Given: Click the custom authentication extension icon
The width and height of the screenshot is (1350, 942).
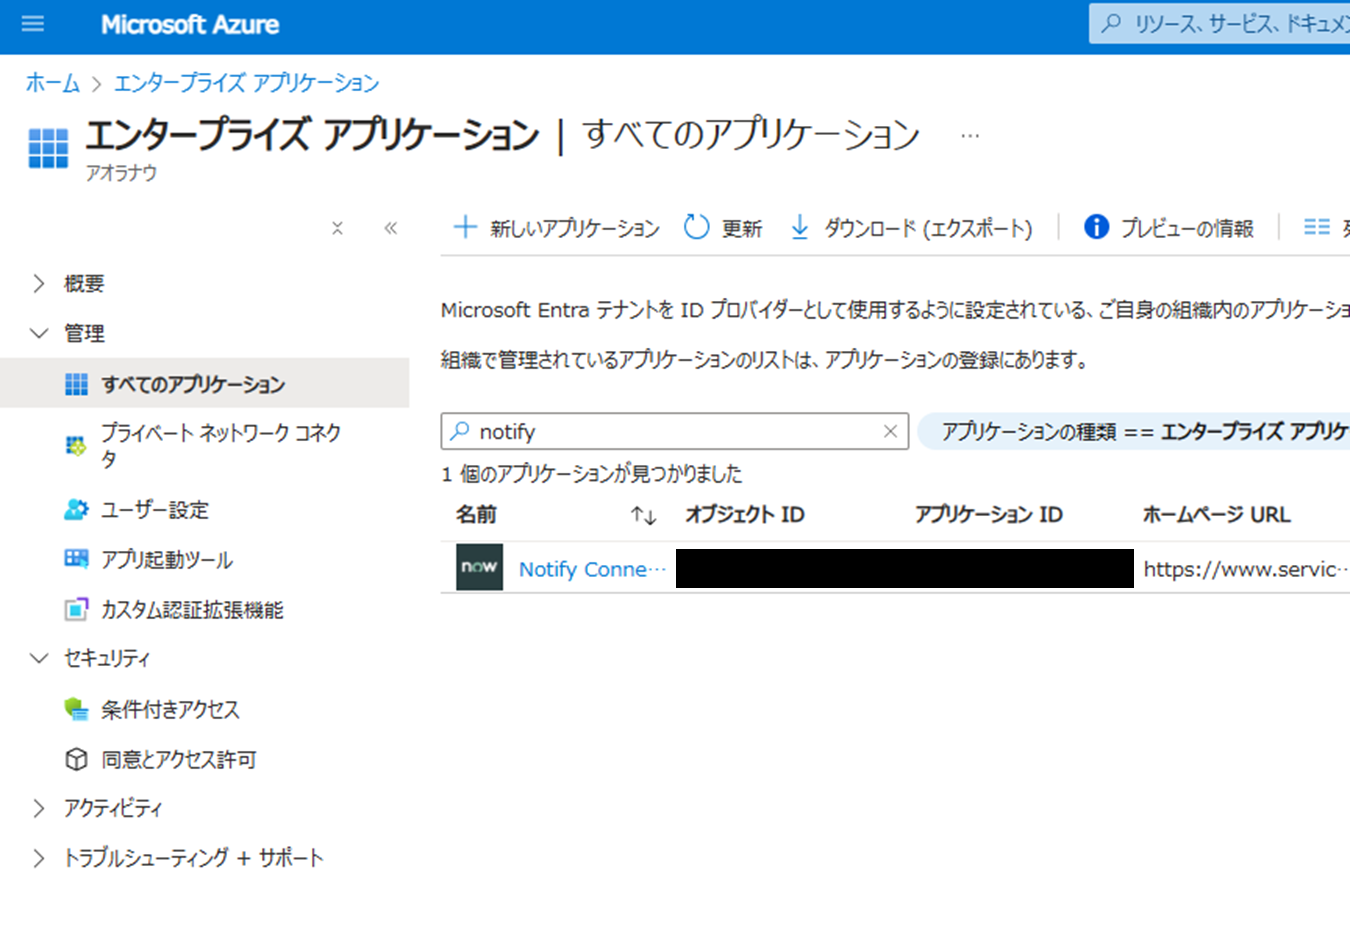Looking at the screenshot, I should click(76, 610).
